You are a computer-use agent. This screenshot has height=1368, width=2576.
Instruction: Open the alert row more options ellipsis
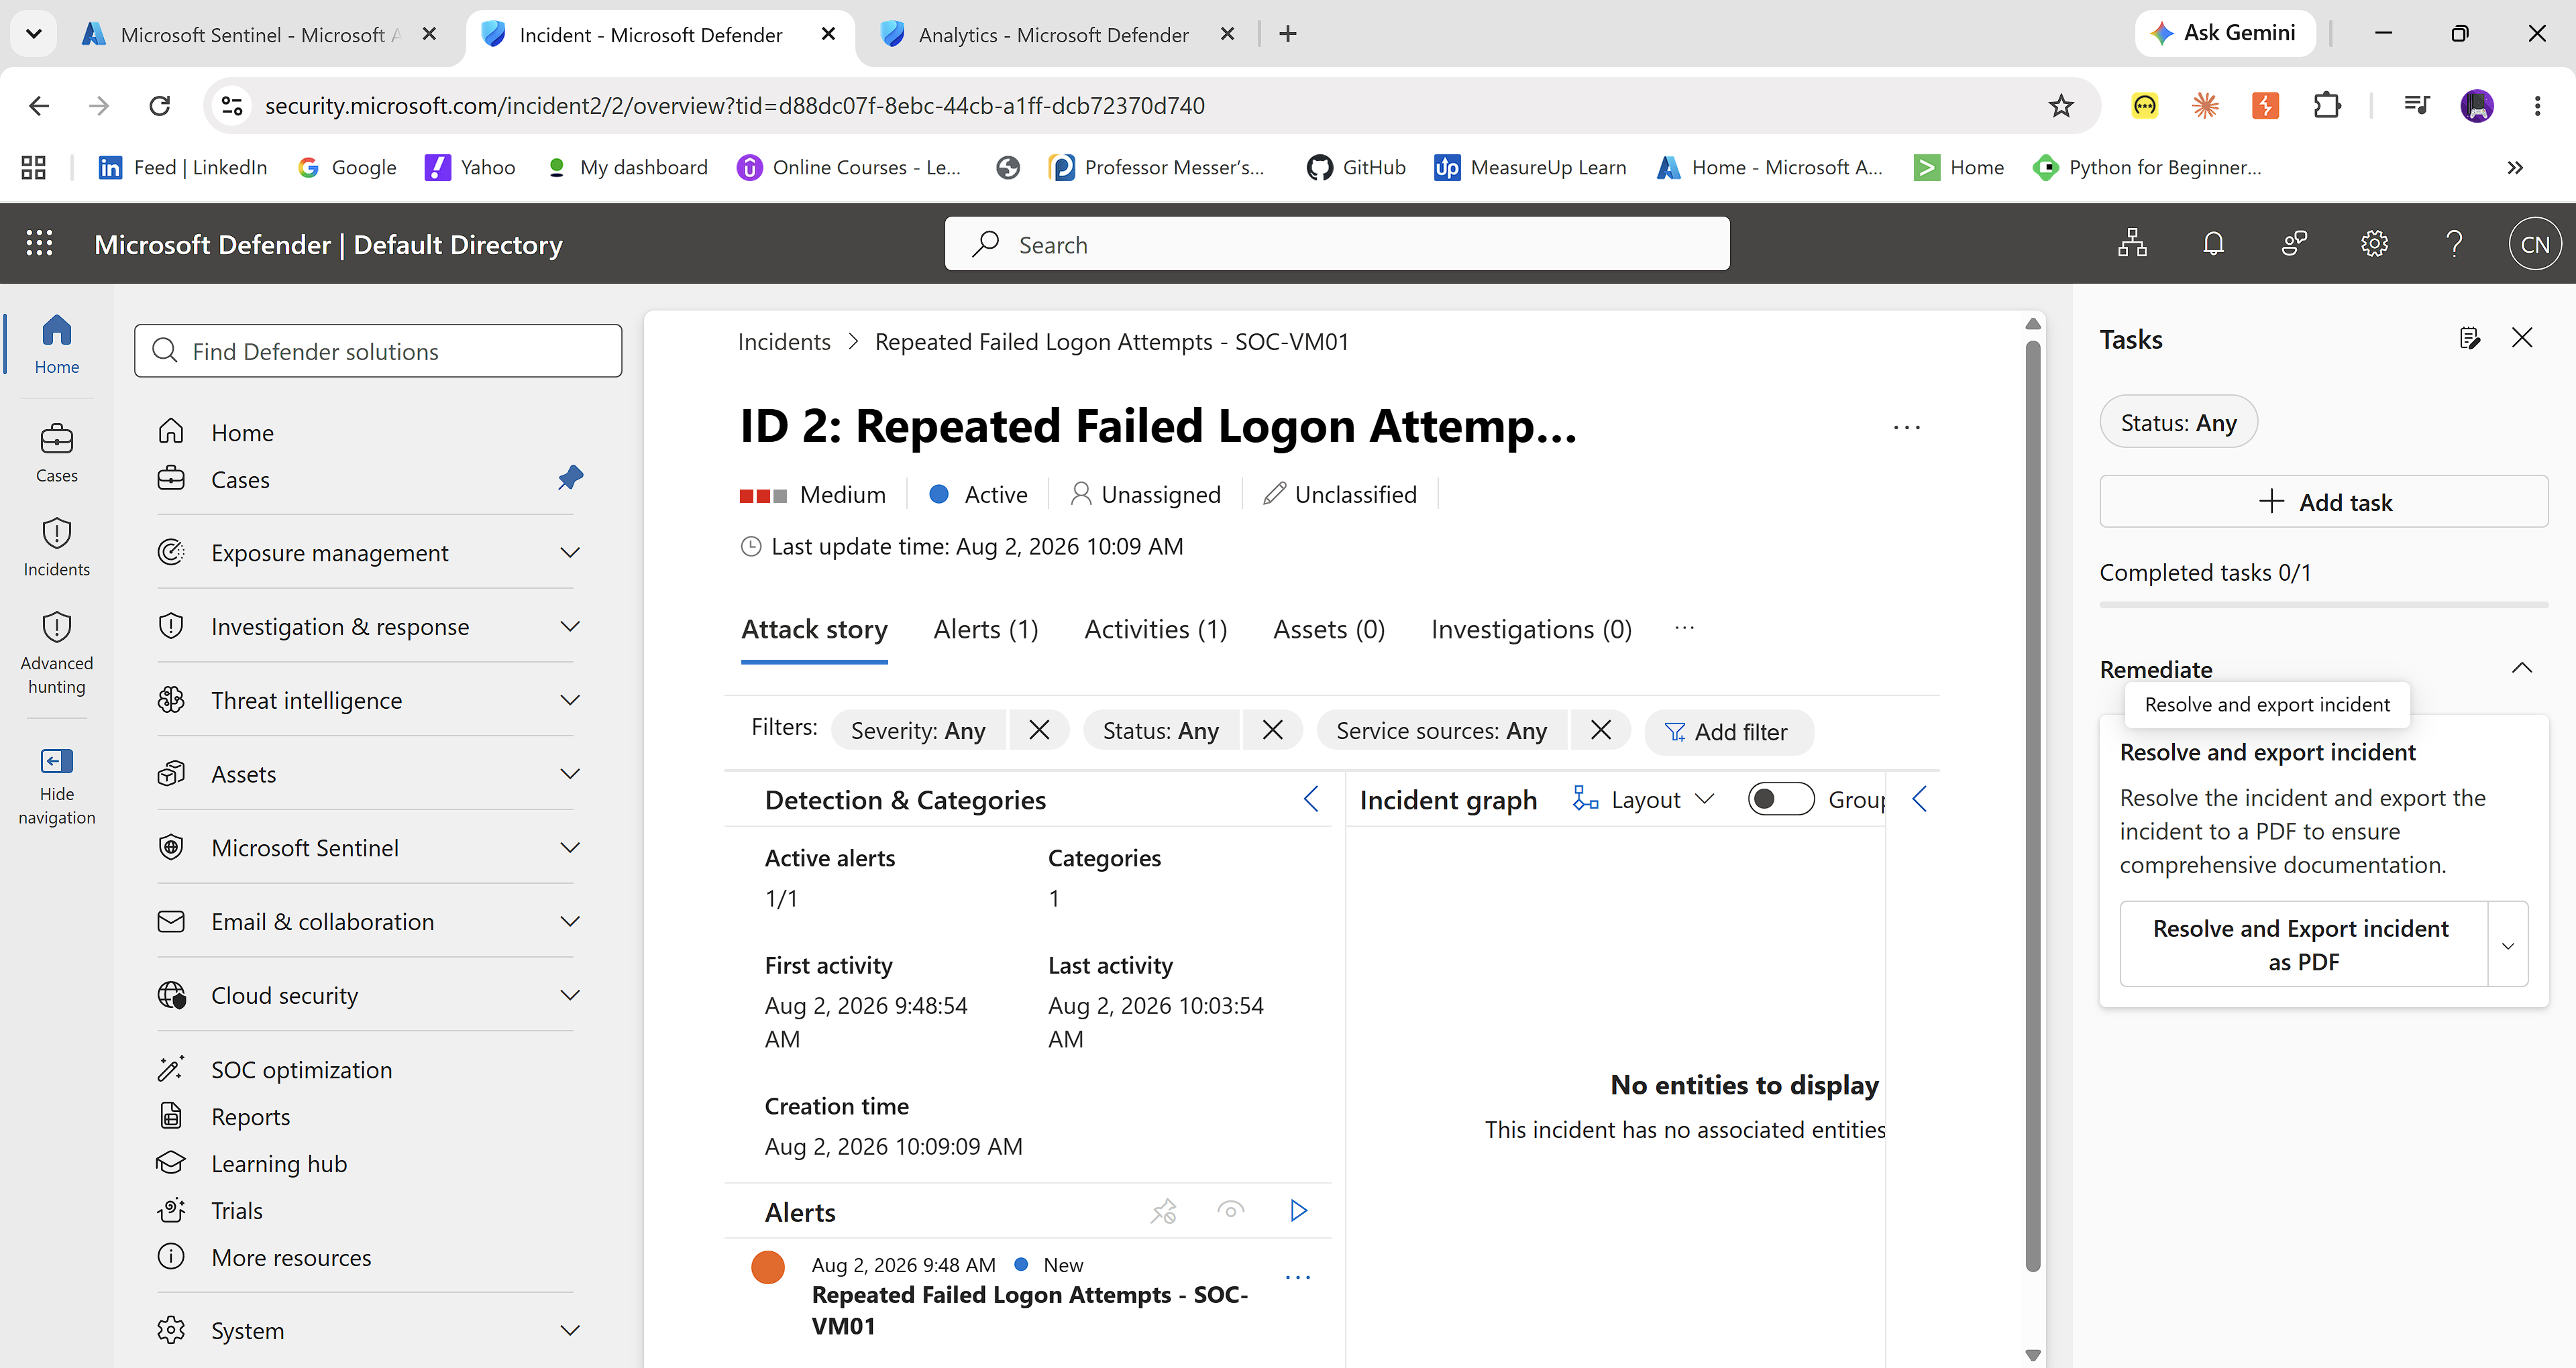pyautogui.click(x=1297, y=1277)
